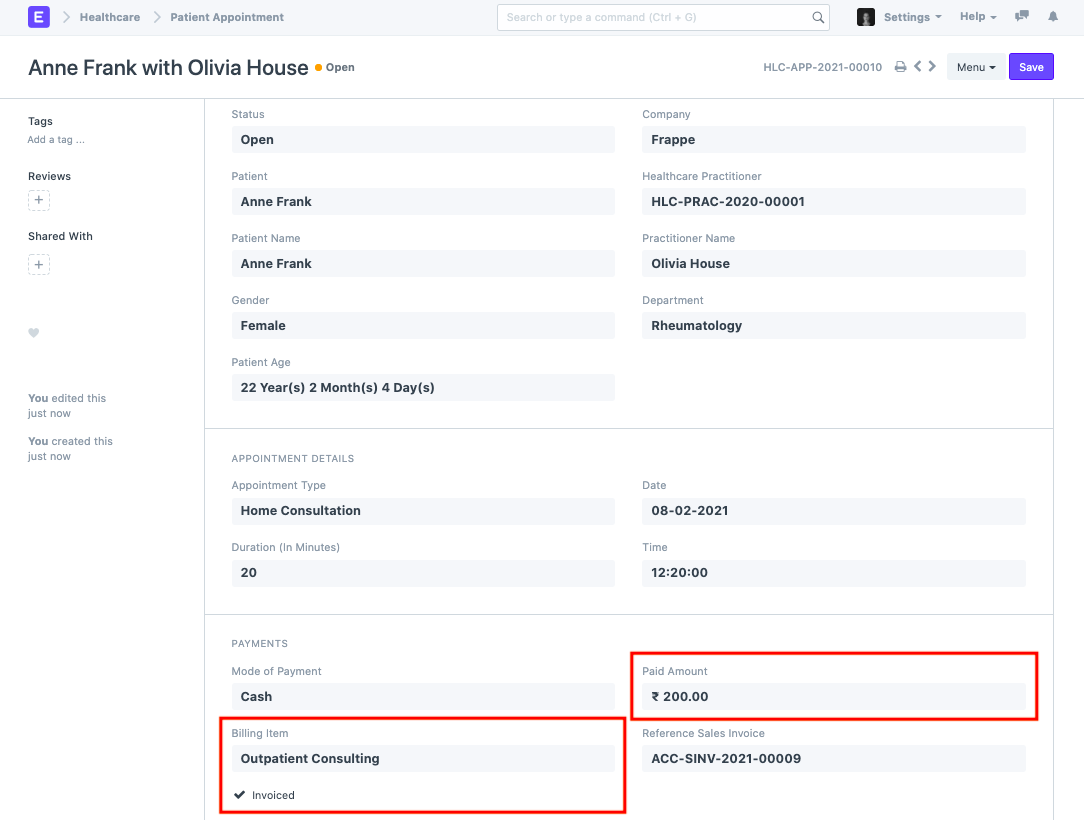
Task: Open the notifications bell
Action: pyautogui.click(x=1052, y=17)
